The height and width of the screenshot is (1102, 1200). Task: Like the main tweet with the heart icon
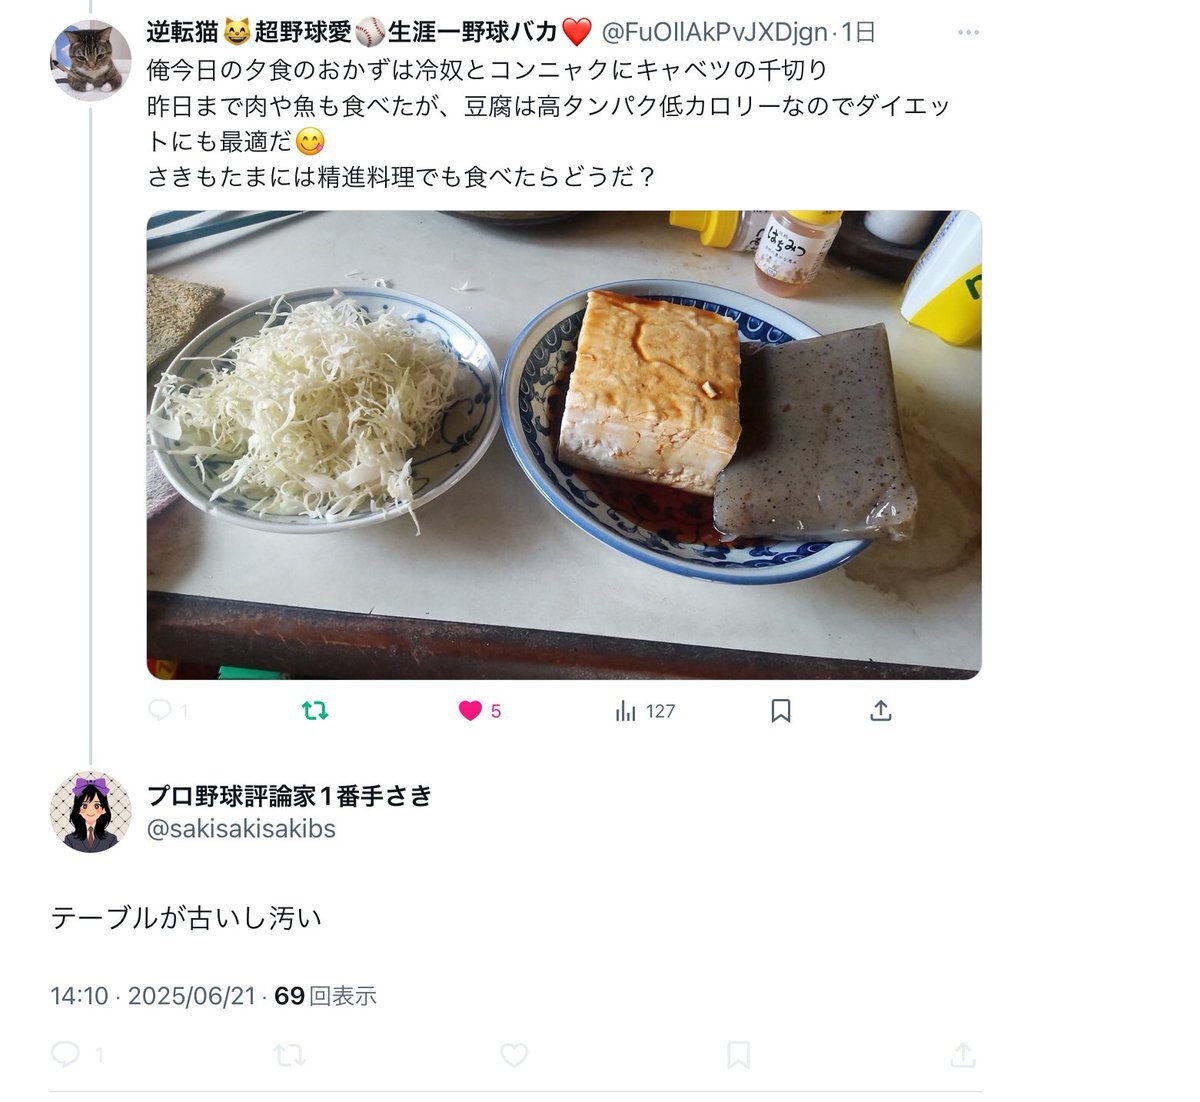point(514,1054)
